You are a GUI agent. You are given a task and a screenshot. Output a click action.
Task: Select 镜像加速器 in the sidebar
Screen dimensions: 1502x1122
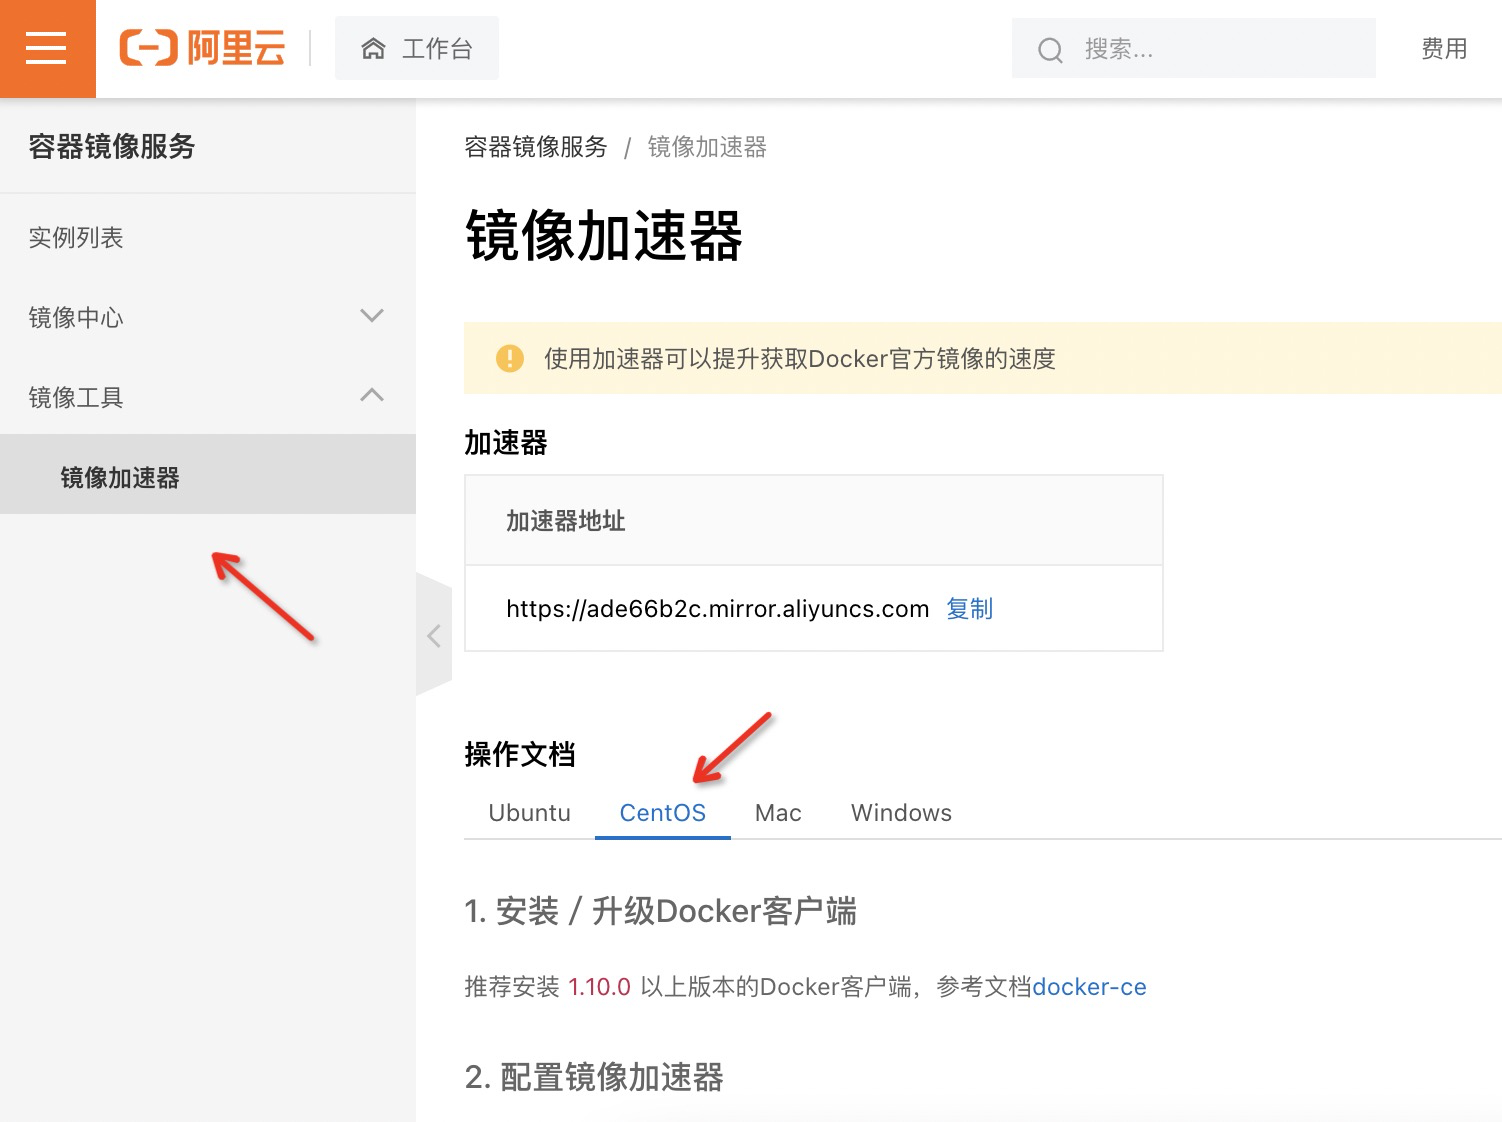207,474
